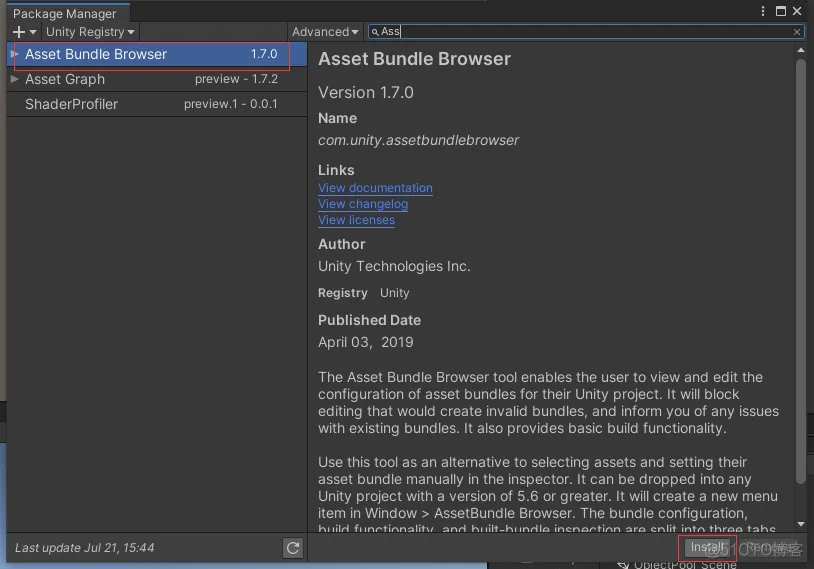The height and width of the screenshot is (569, 814).
Task: Select the Asset Bundle Browser package
Action: tap(157, 54)
